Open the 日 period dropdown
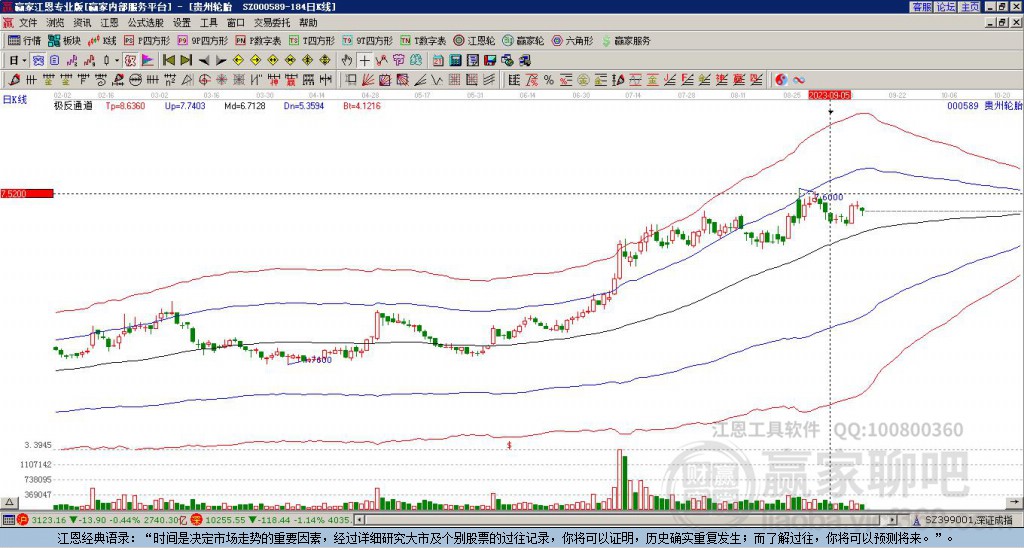 (18, 60)
